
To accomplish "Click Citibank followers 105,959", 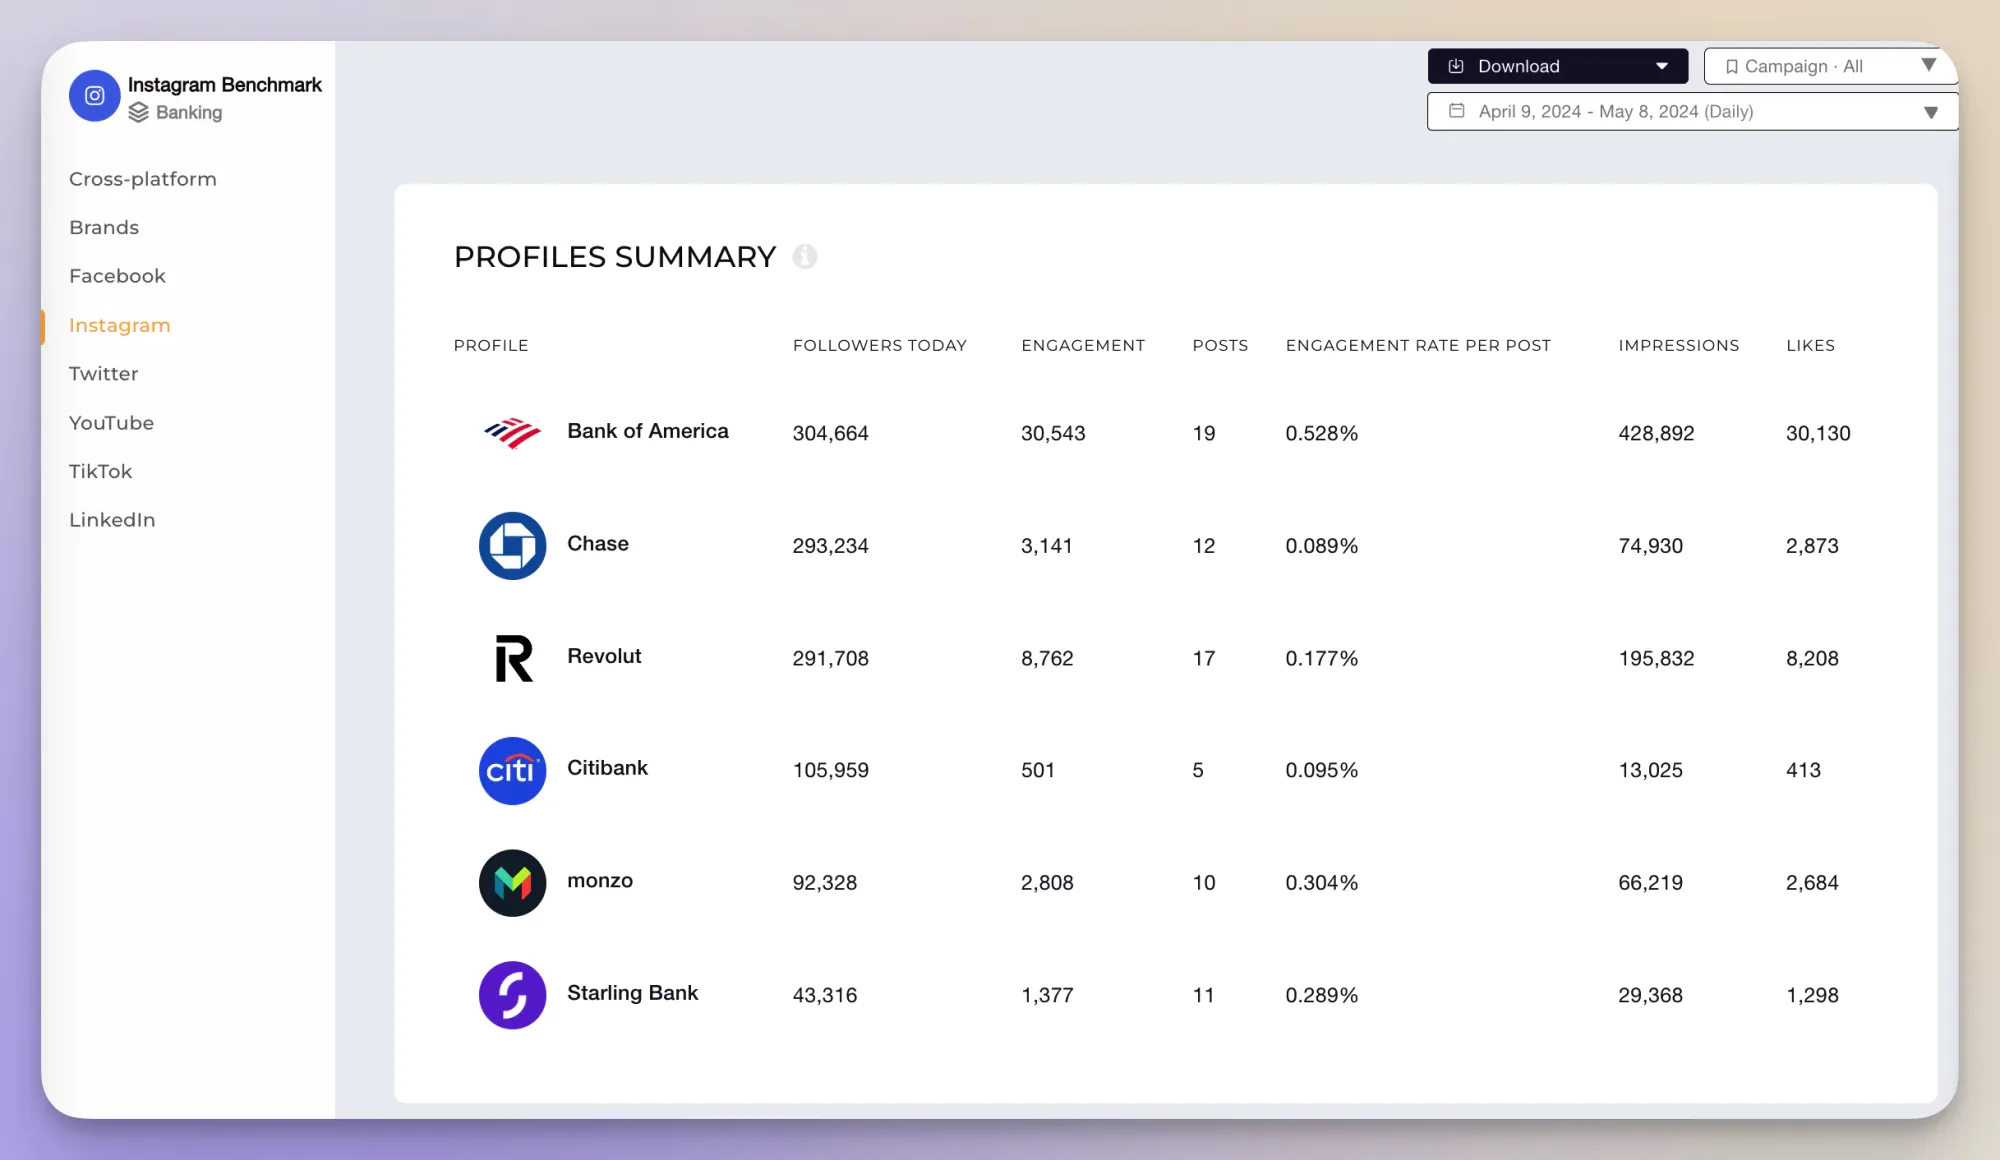I will 830,770.
